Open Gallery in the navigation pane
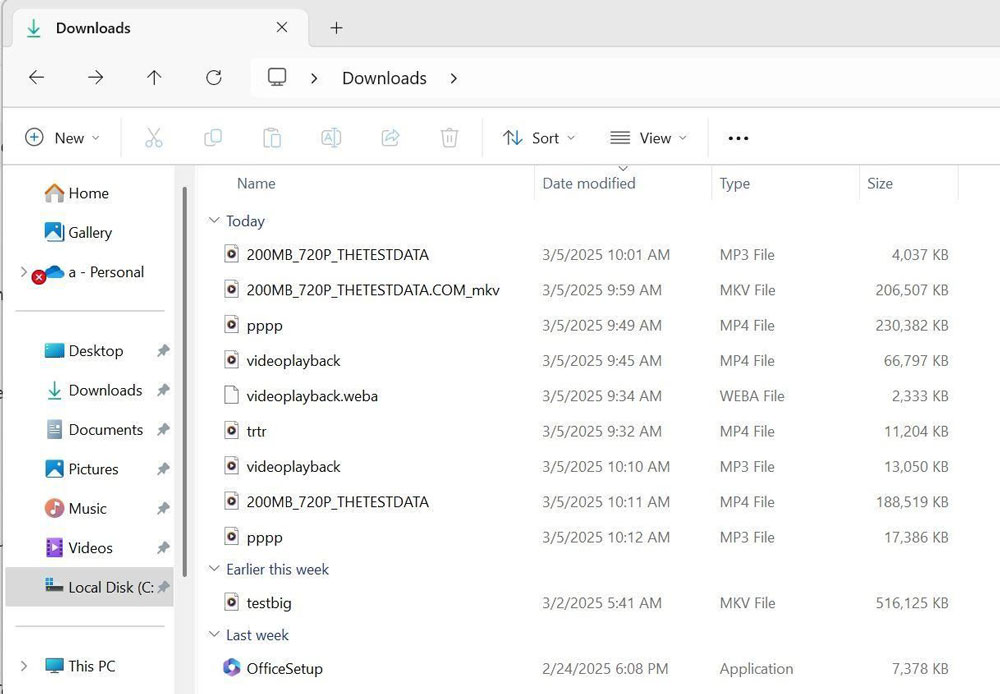 pyautogui.click(x=78, y=233)
